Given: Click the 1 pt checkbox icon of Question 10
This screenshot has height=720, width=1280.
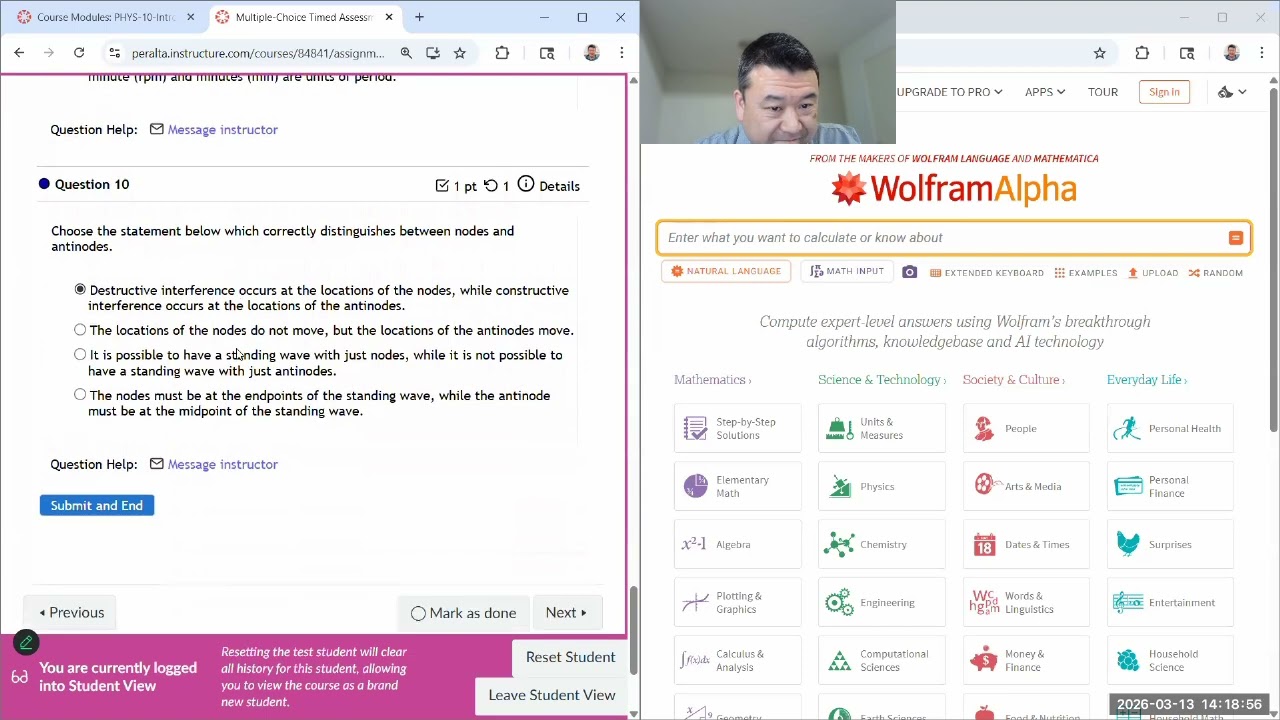Looking at the screenshot, I should point(442,185).
